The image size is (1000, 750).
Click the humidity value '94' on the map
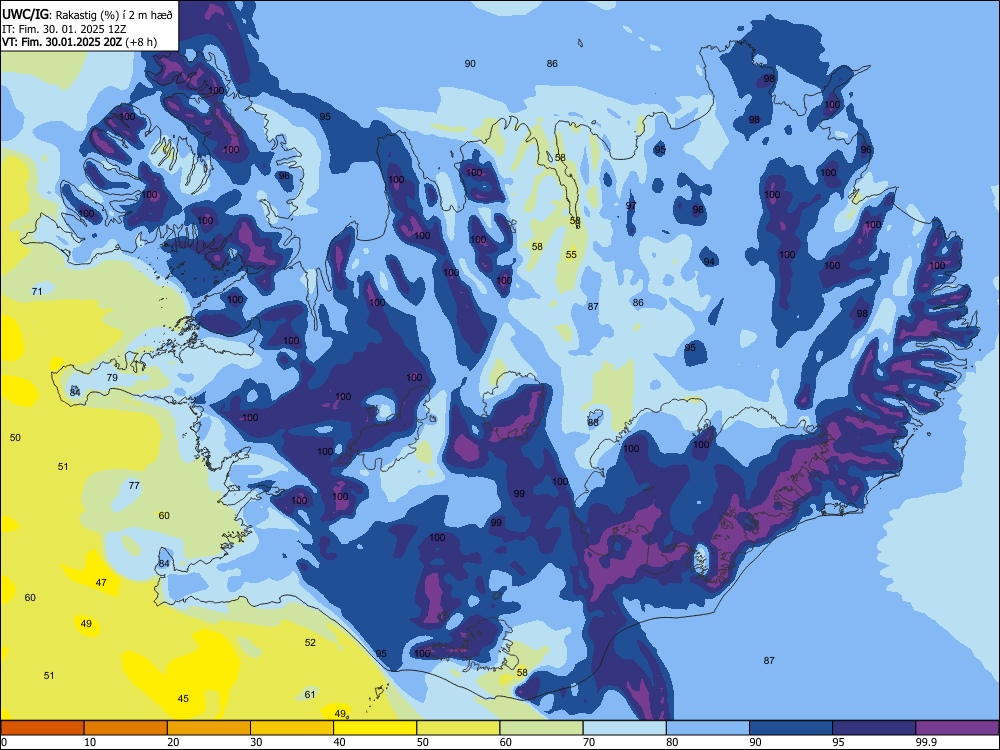click(709, 261)
